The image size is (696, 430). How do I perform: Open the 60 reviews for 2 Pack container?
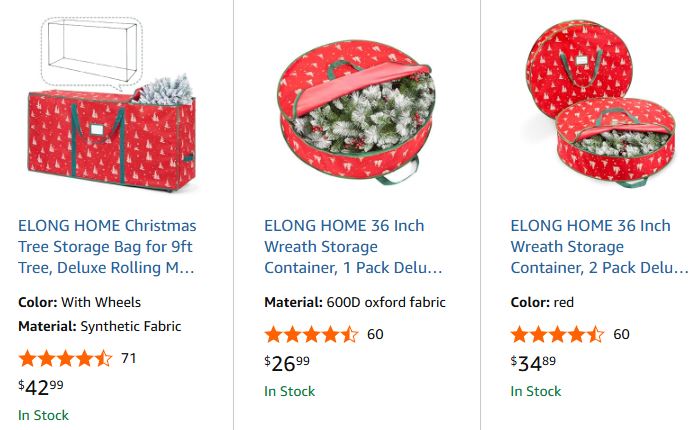[621, 334]
